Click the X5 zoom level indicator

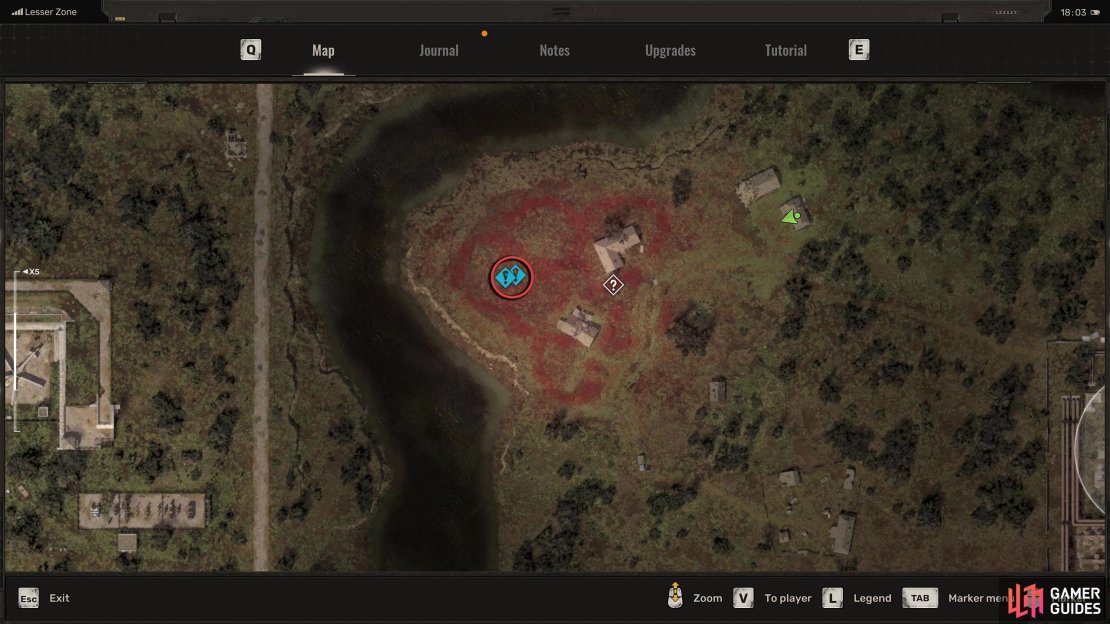[31, 271]
